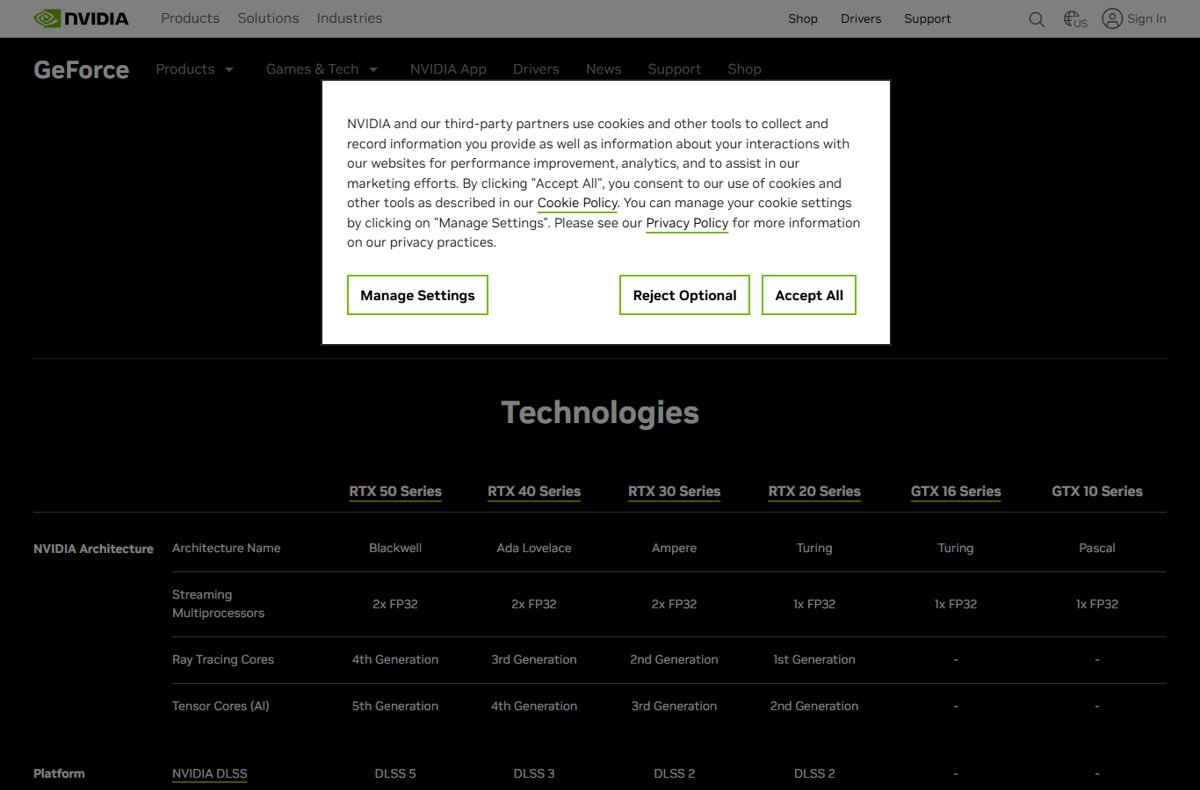Open Drivers in the GeForce navigation
This screenshot has width=1200, height=790.
536,69
